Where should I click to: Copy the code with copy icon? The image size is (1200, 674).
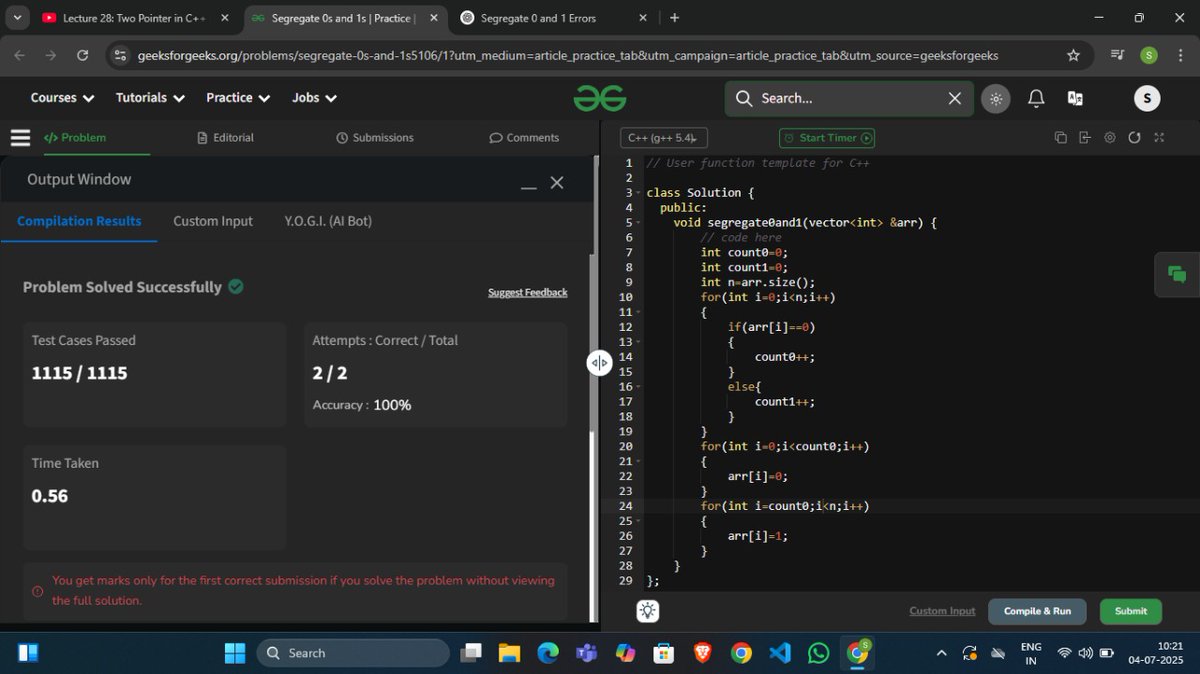(1061, 138)
